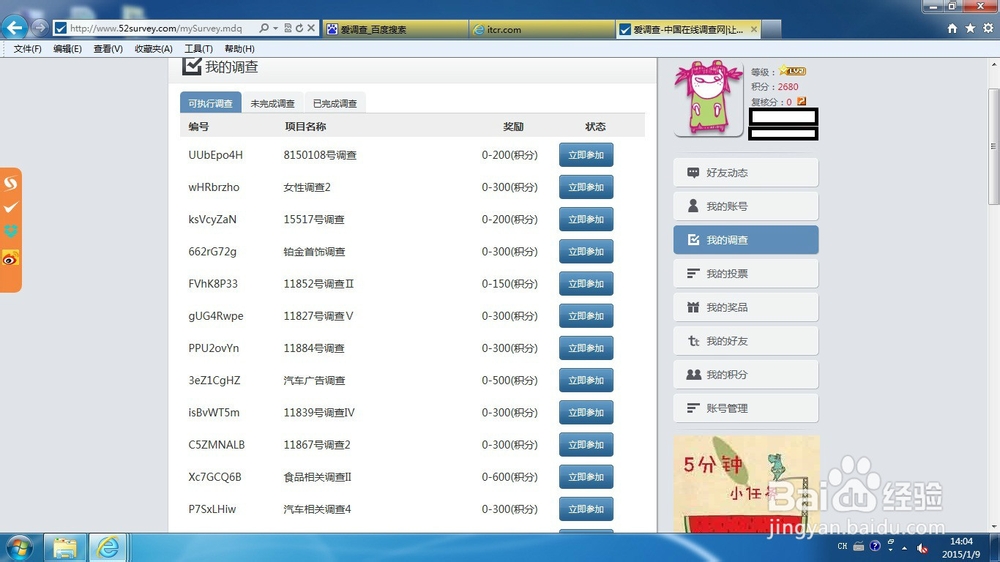Click 立即参加 for 11867号调查2

586,445
